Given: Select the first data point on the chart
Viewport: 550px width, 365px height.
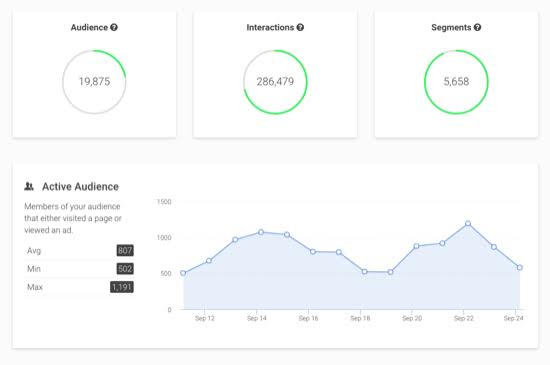Looking at the screenshot, I should point(183,273).
